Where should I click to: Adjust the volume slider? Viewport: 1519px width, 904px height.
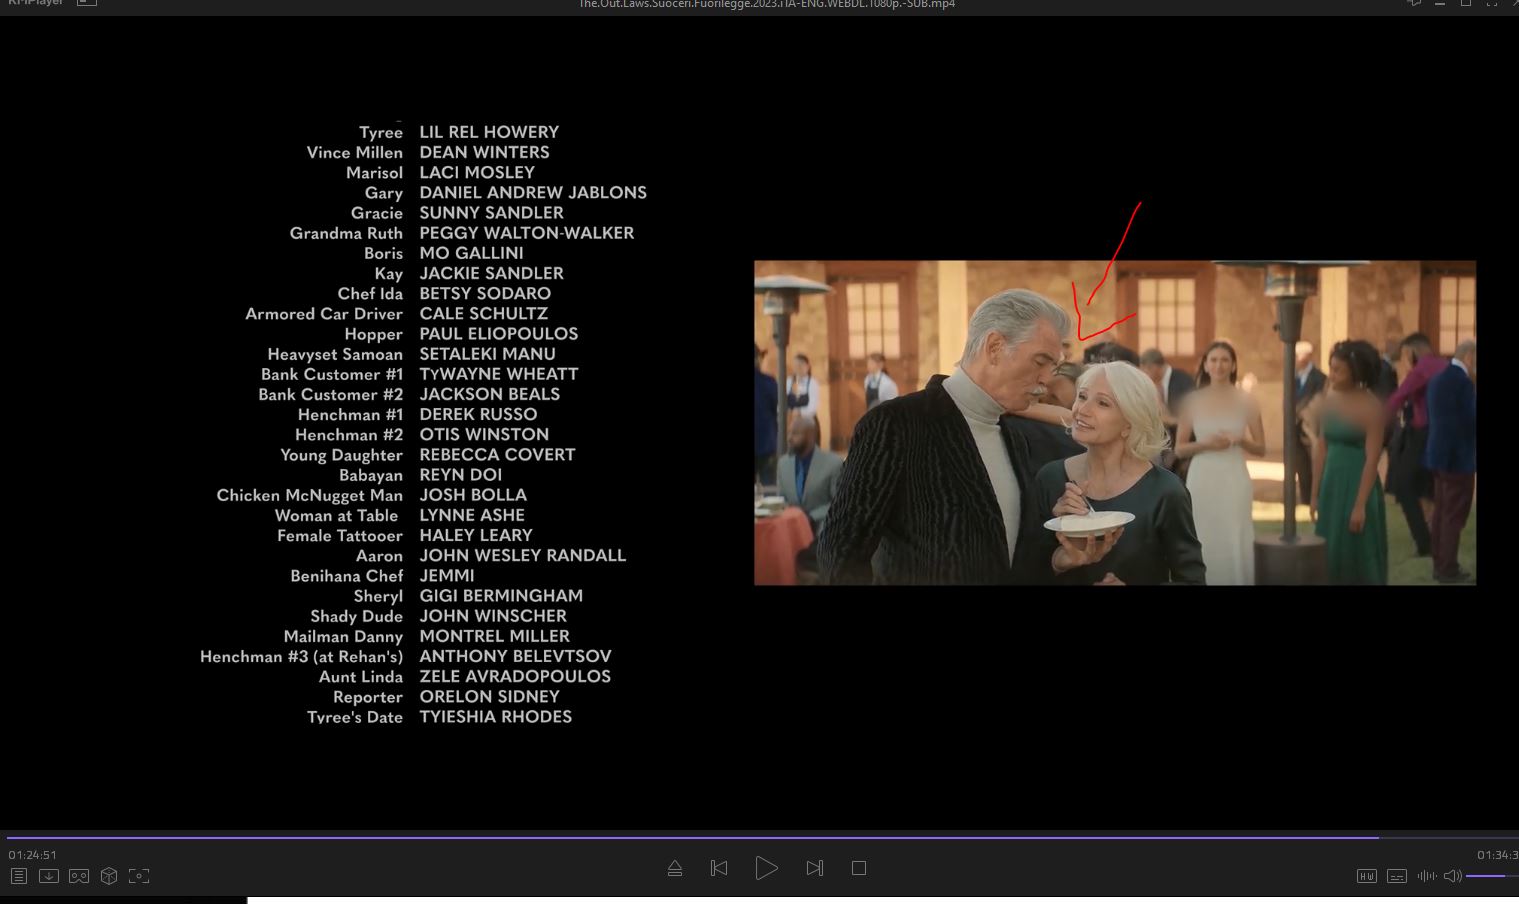[1490, 876]
